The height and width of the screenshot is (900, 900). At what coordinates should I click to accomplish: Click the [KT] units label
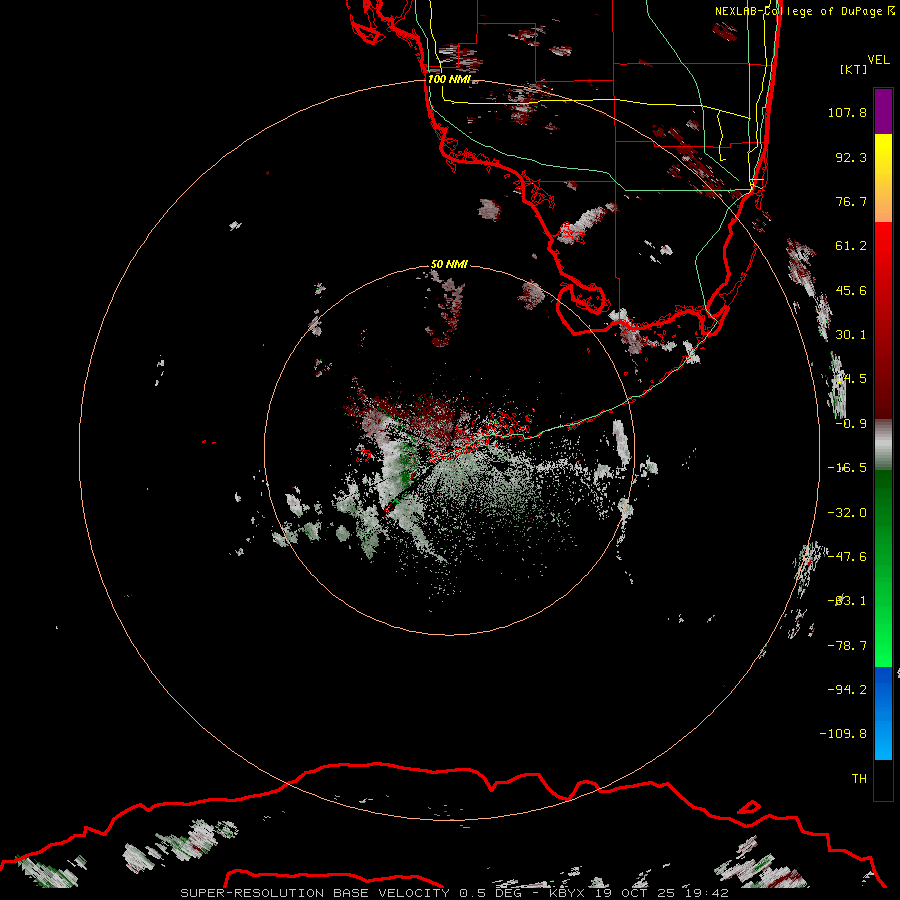(853, 69)
